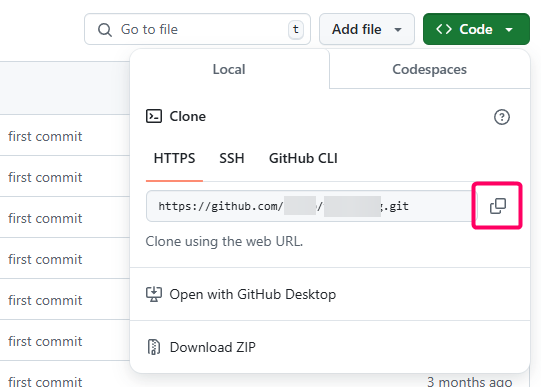Click the GitHub Desktop download icon
541x387 pixels.
[x=154, y=294]
